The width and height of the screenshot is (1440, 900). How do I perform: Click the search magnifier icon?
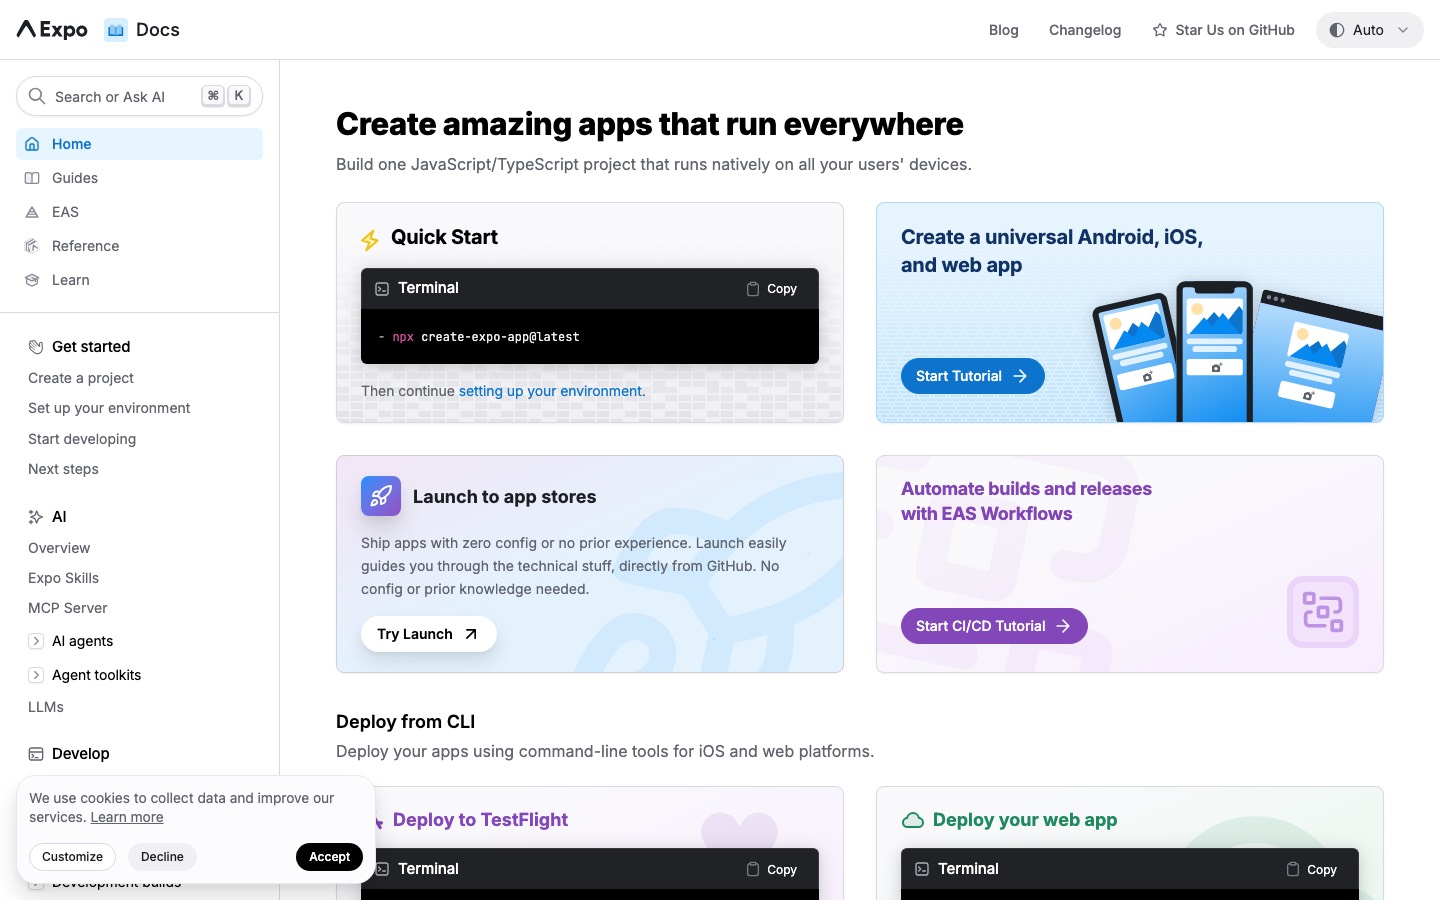pyautogui.click(x=37, y=96)
